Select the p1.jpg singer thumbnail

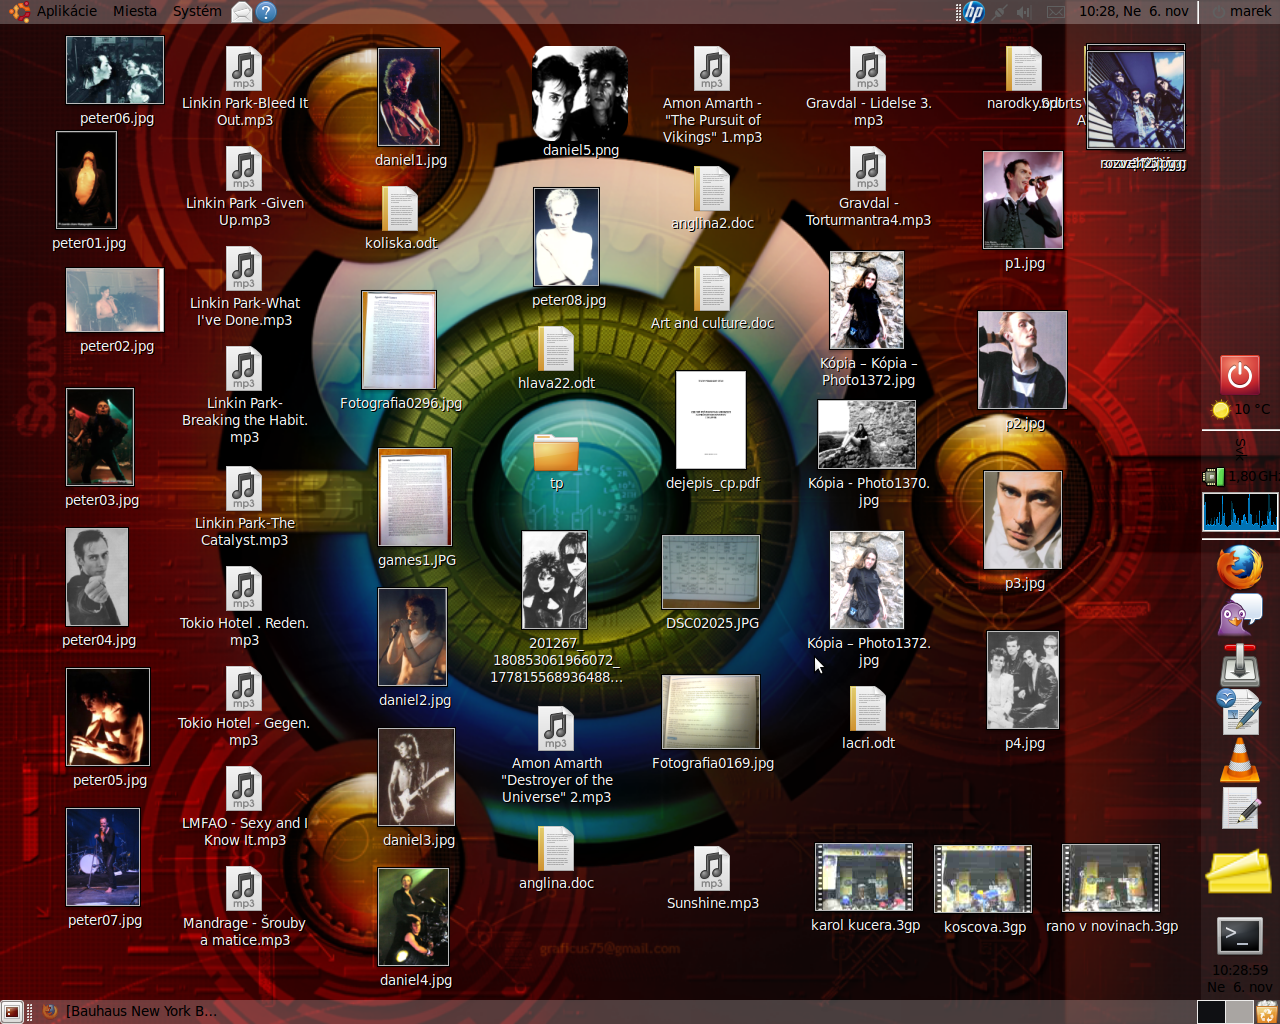[1023, 200]
